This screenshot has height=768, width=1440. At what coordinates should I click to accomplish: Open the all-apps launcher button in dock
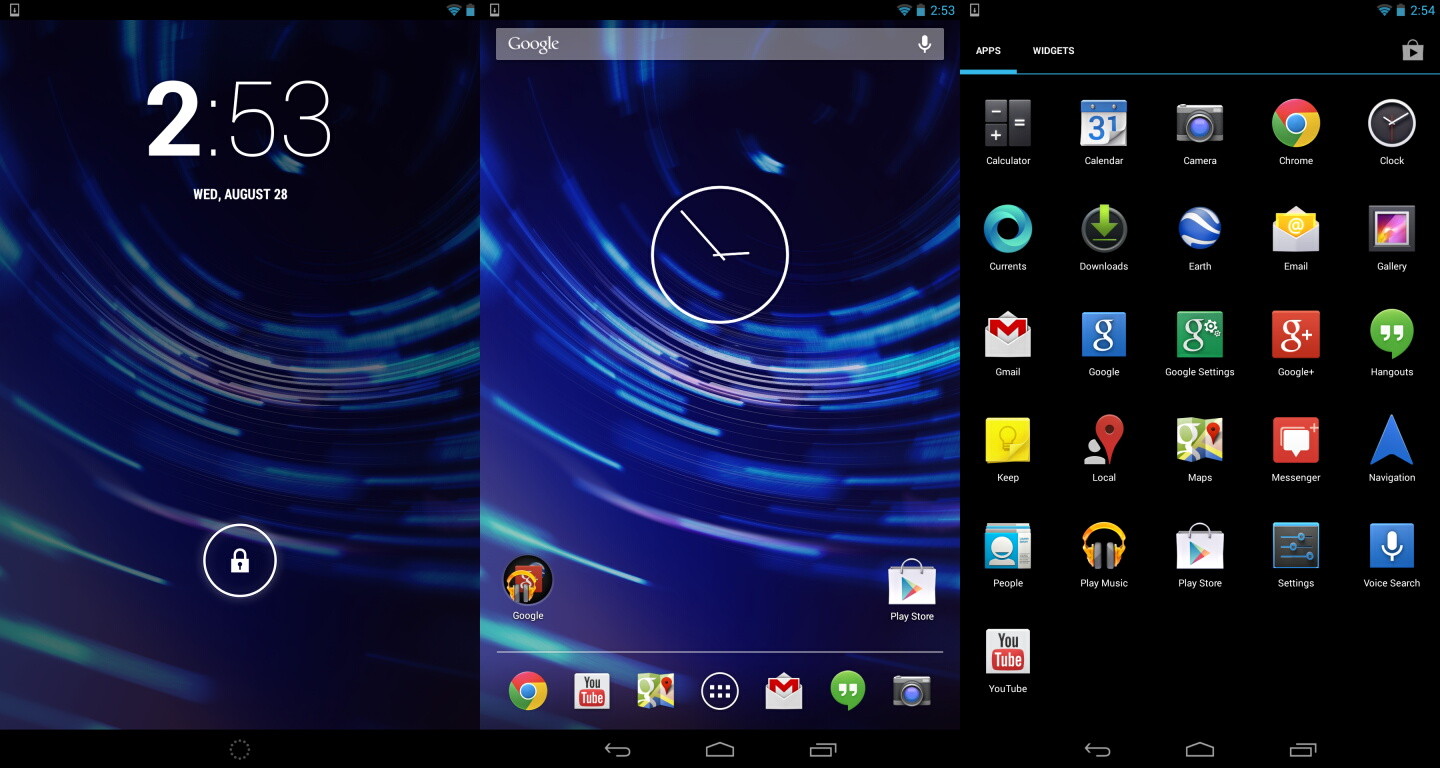pos(720,691)
